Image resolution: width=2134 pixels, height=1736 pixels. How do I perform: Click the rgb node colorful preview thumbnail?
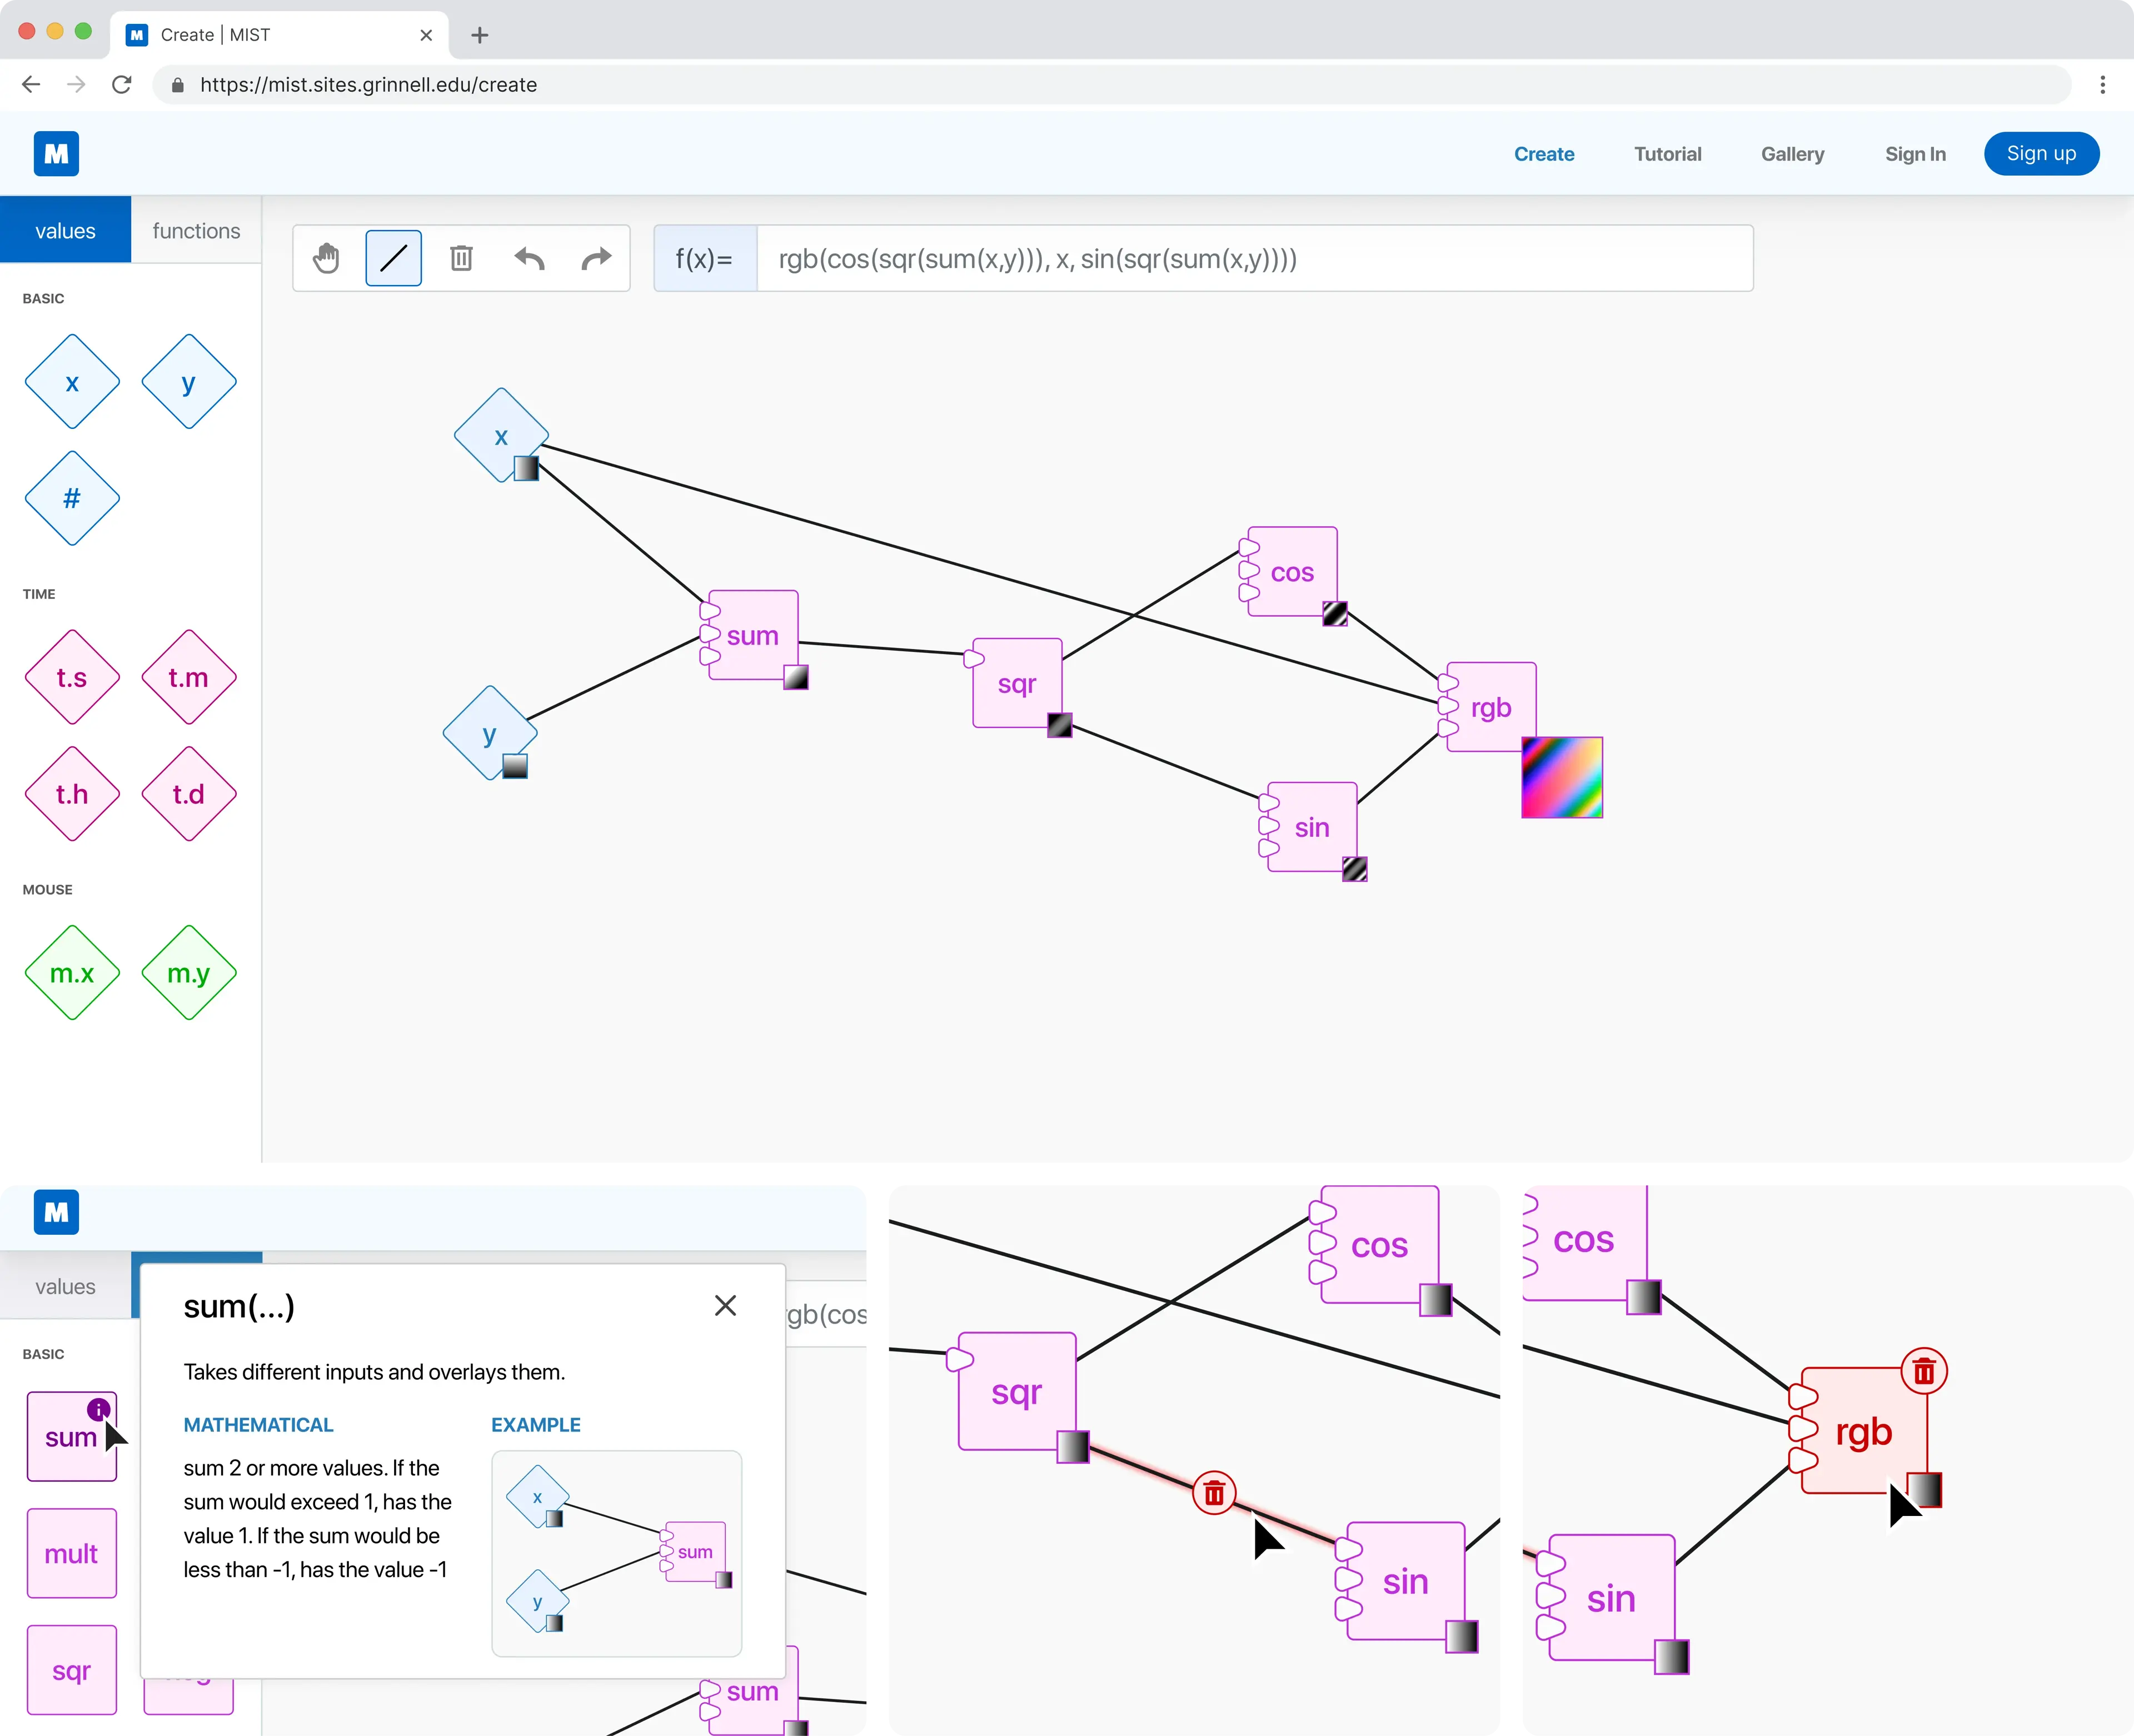click(1562, 778)
